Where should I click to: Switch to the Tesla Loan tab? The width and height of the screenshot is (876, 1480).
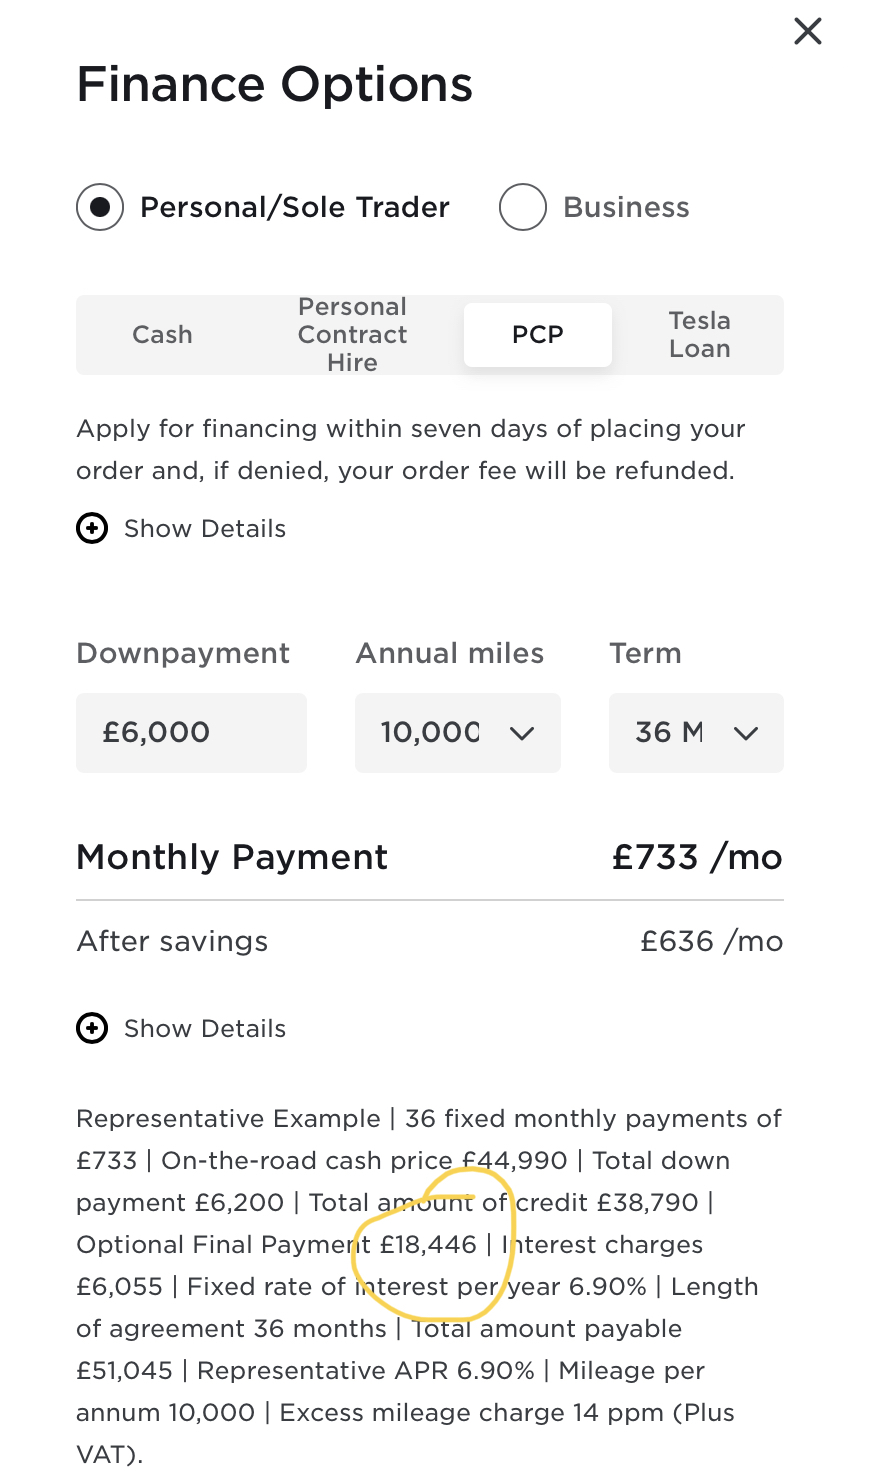click(700, 334)
